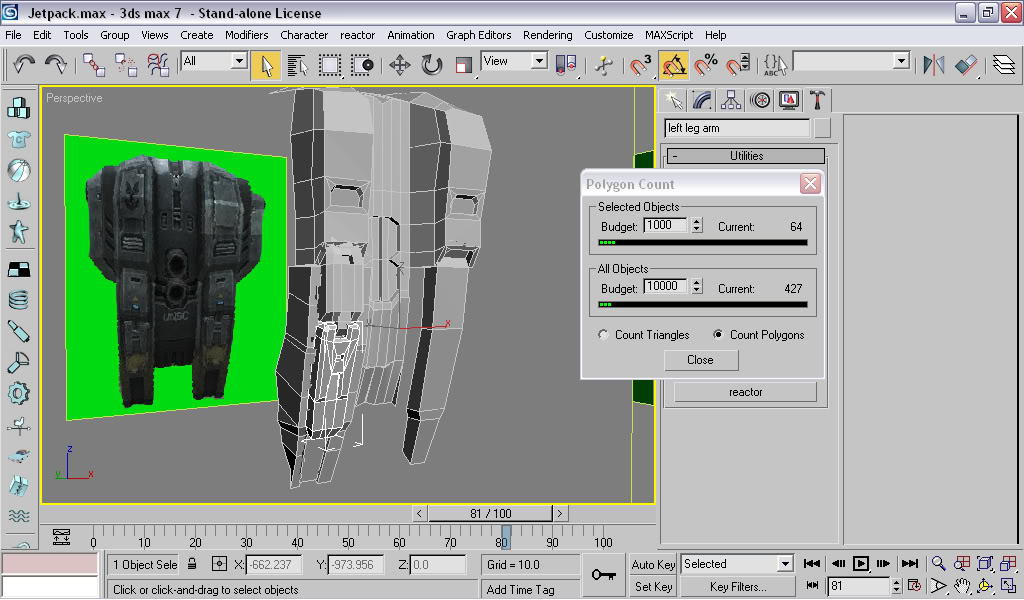Click the reactor Rigid Body Collection icon

tap(18, 108)
